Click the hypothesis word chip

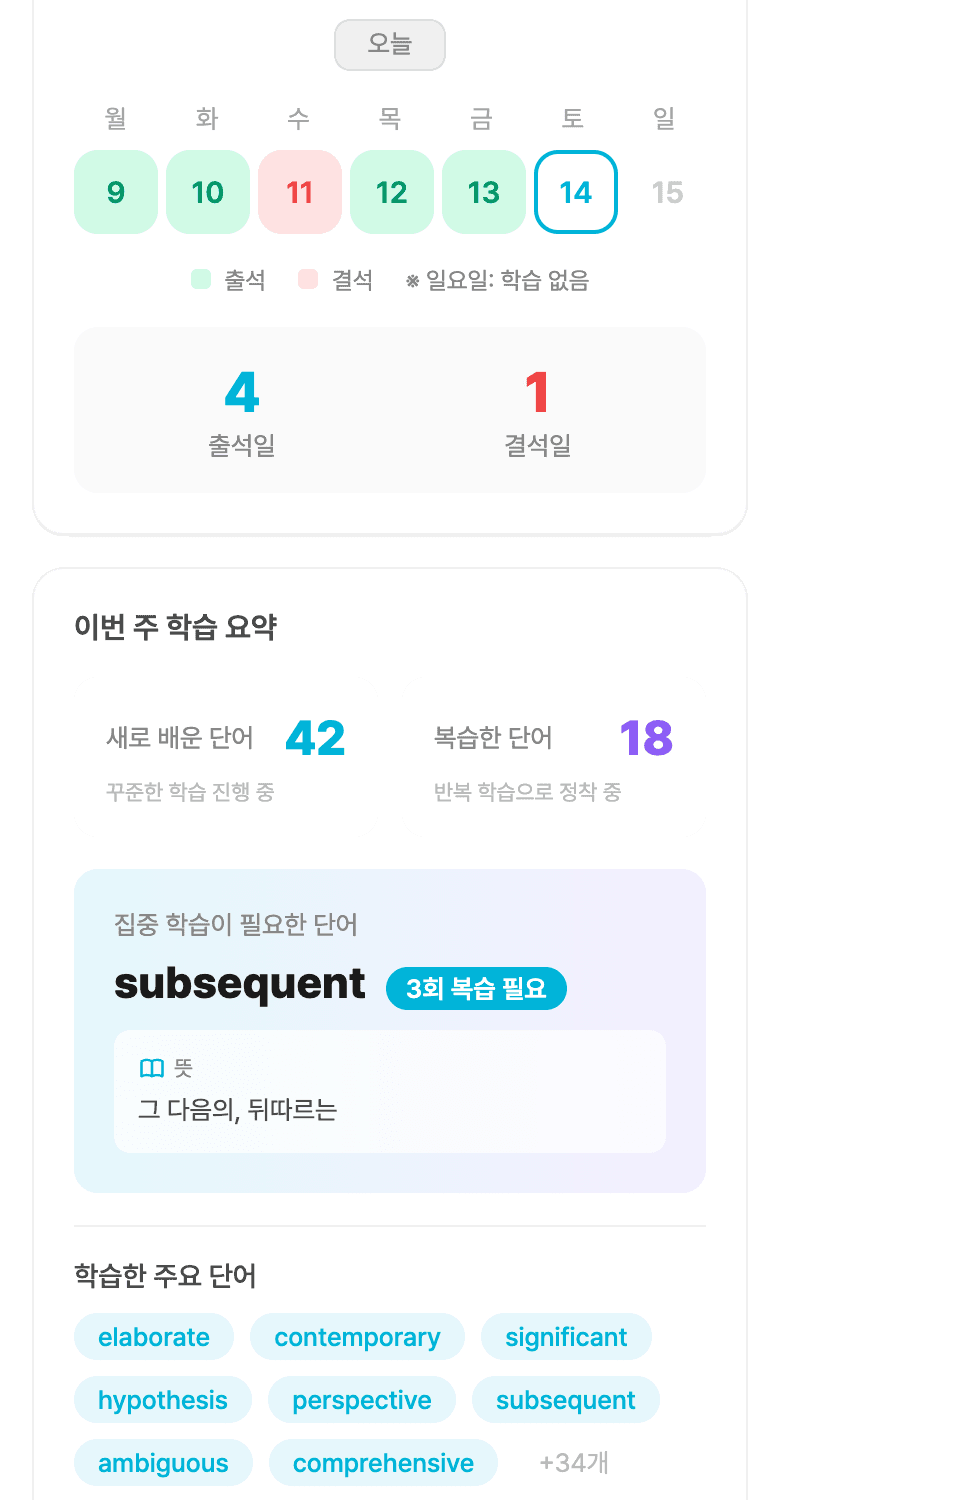(x=163, y=1400)
